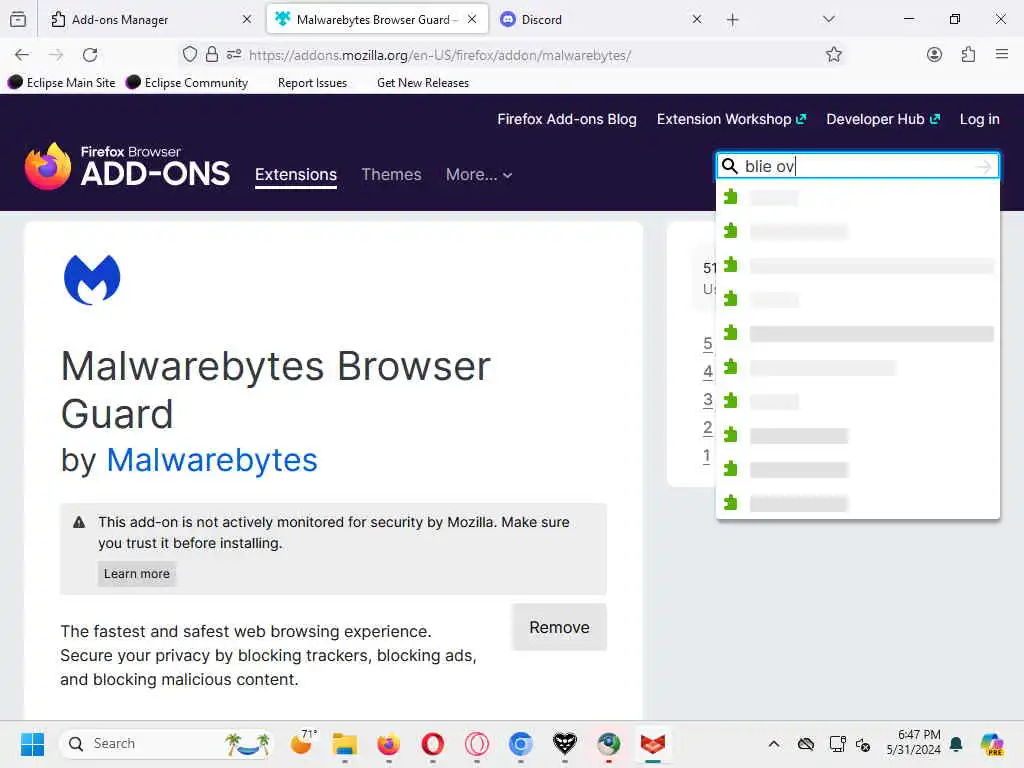Open Firefox View button

pos(18,20)
